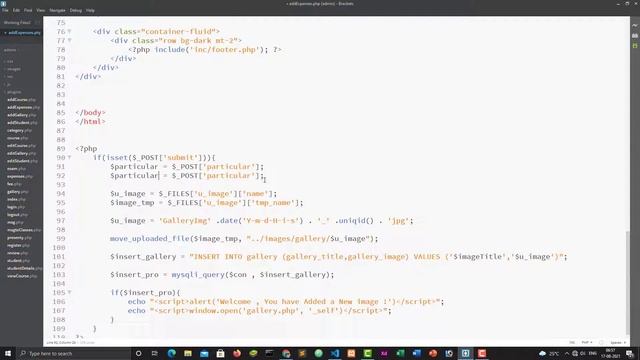Viewport: 640px width, 360px height.
Task: Open File Explorer from taskbar
Action: (x=188, y=353)
